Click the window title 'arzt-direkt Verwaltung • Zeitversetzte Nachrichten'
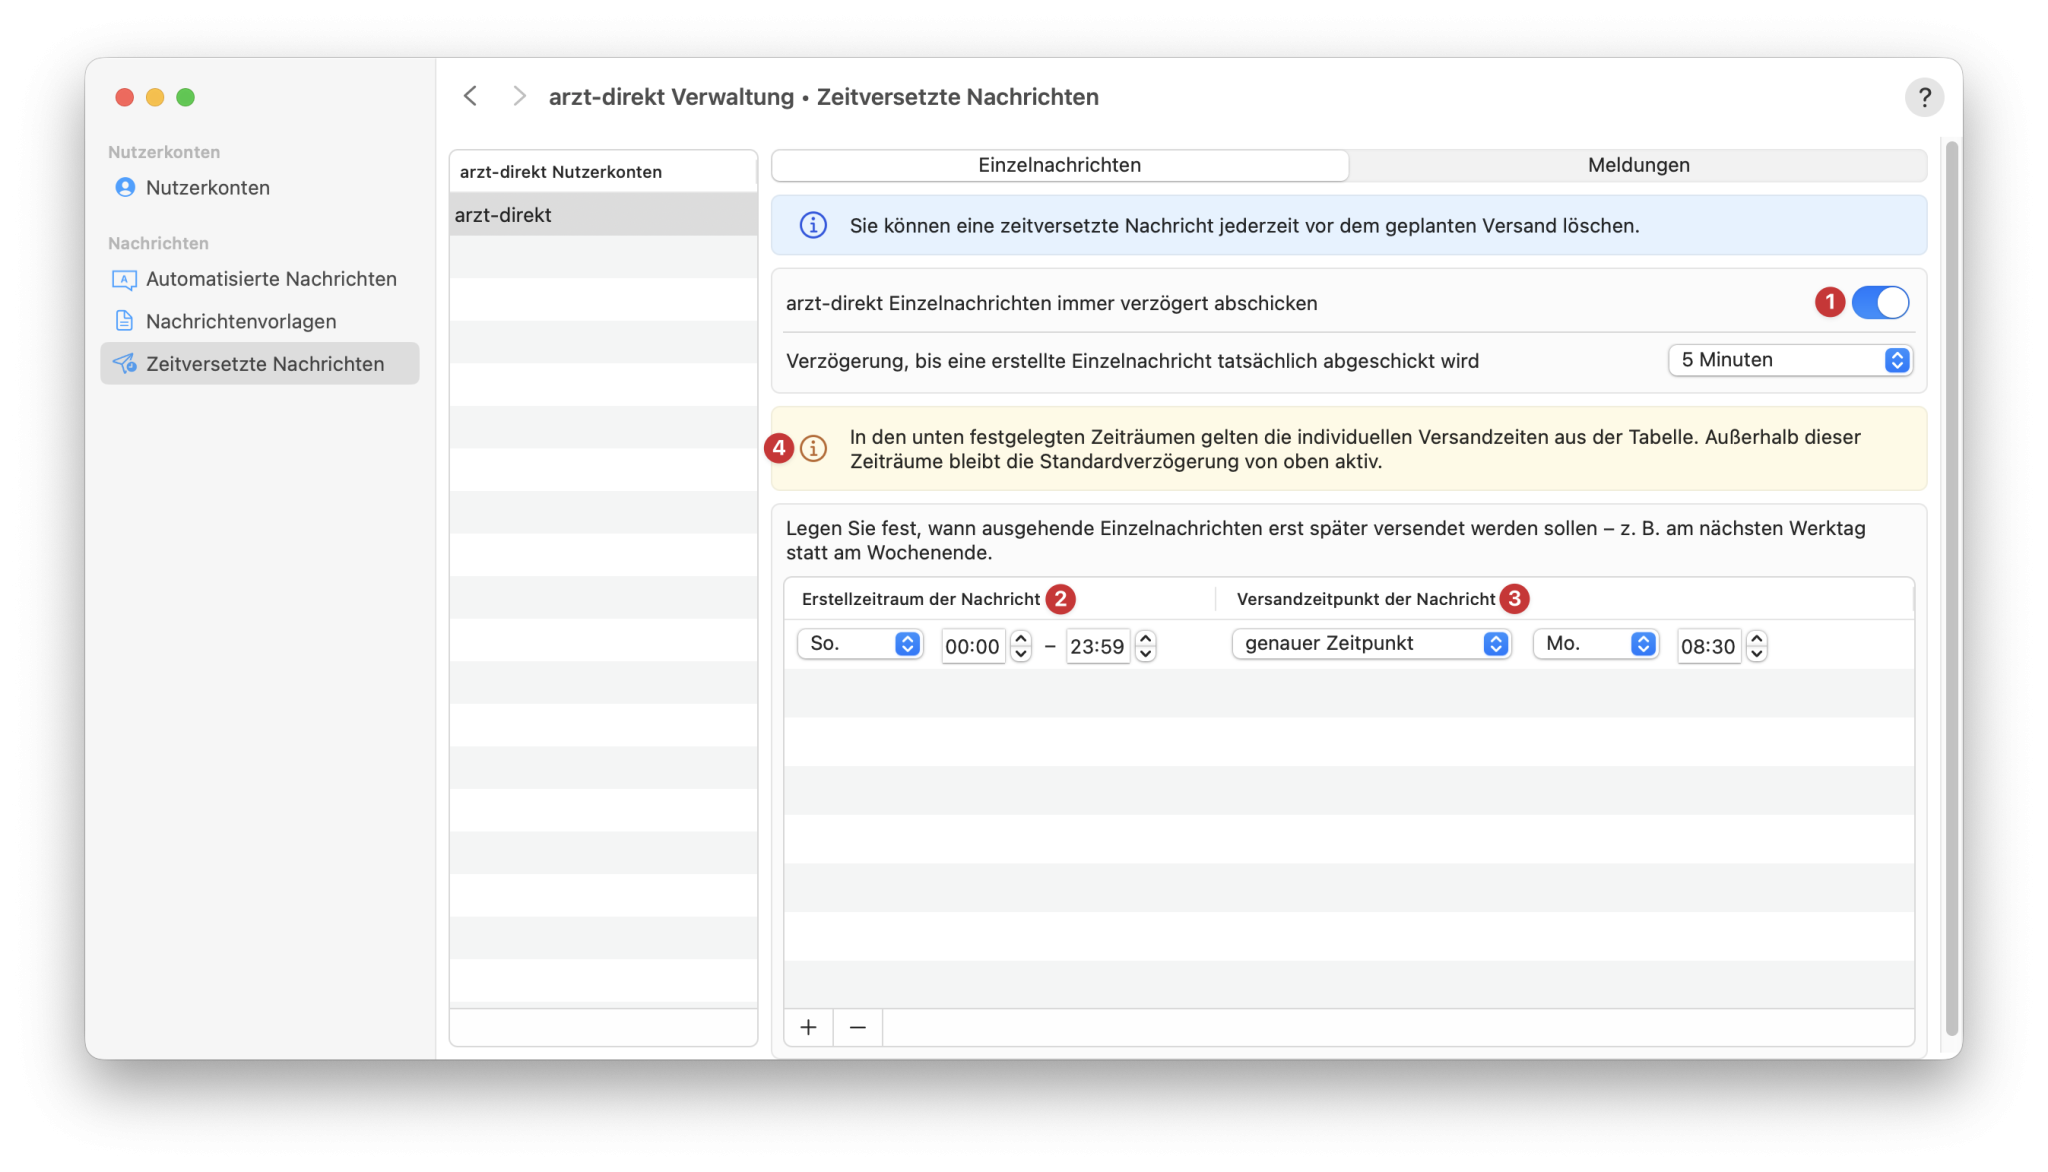 (x=824, y=97)
